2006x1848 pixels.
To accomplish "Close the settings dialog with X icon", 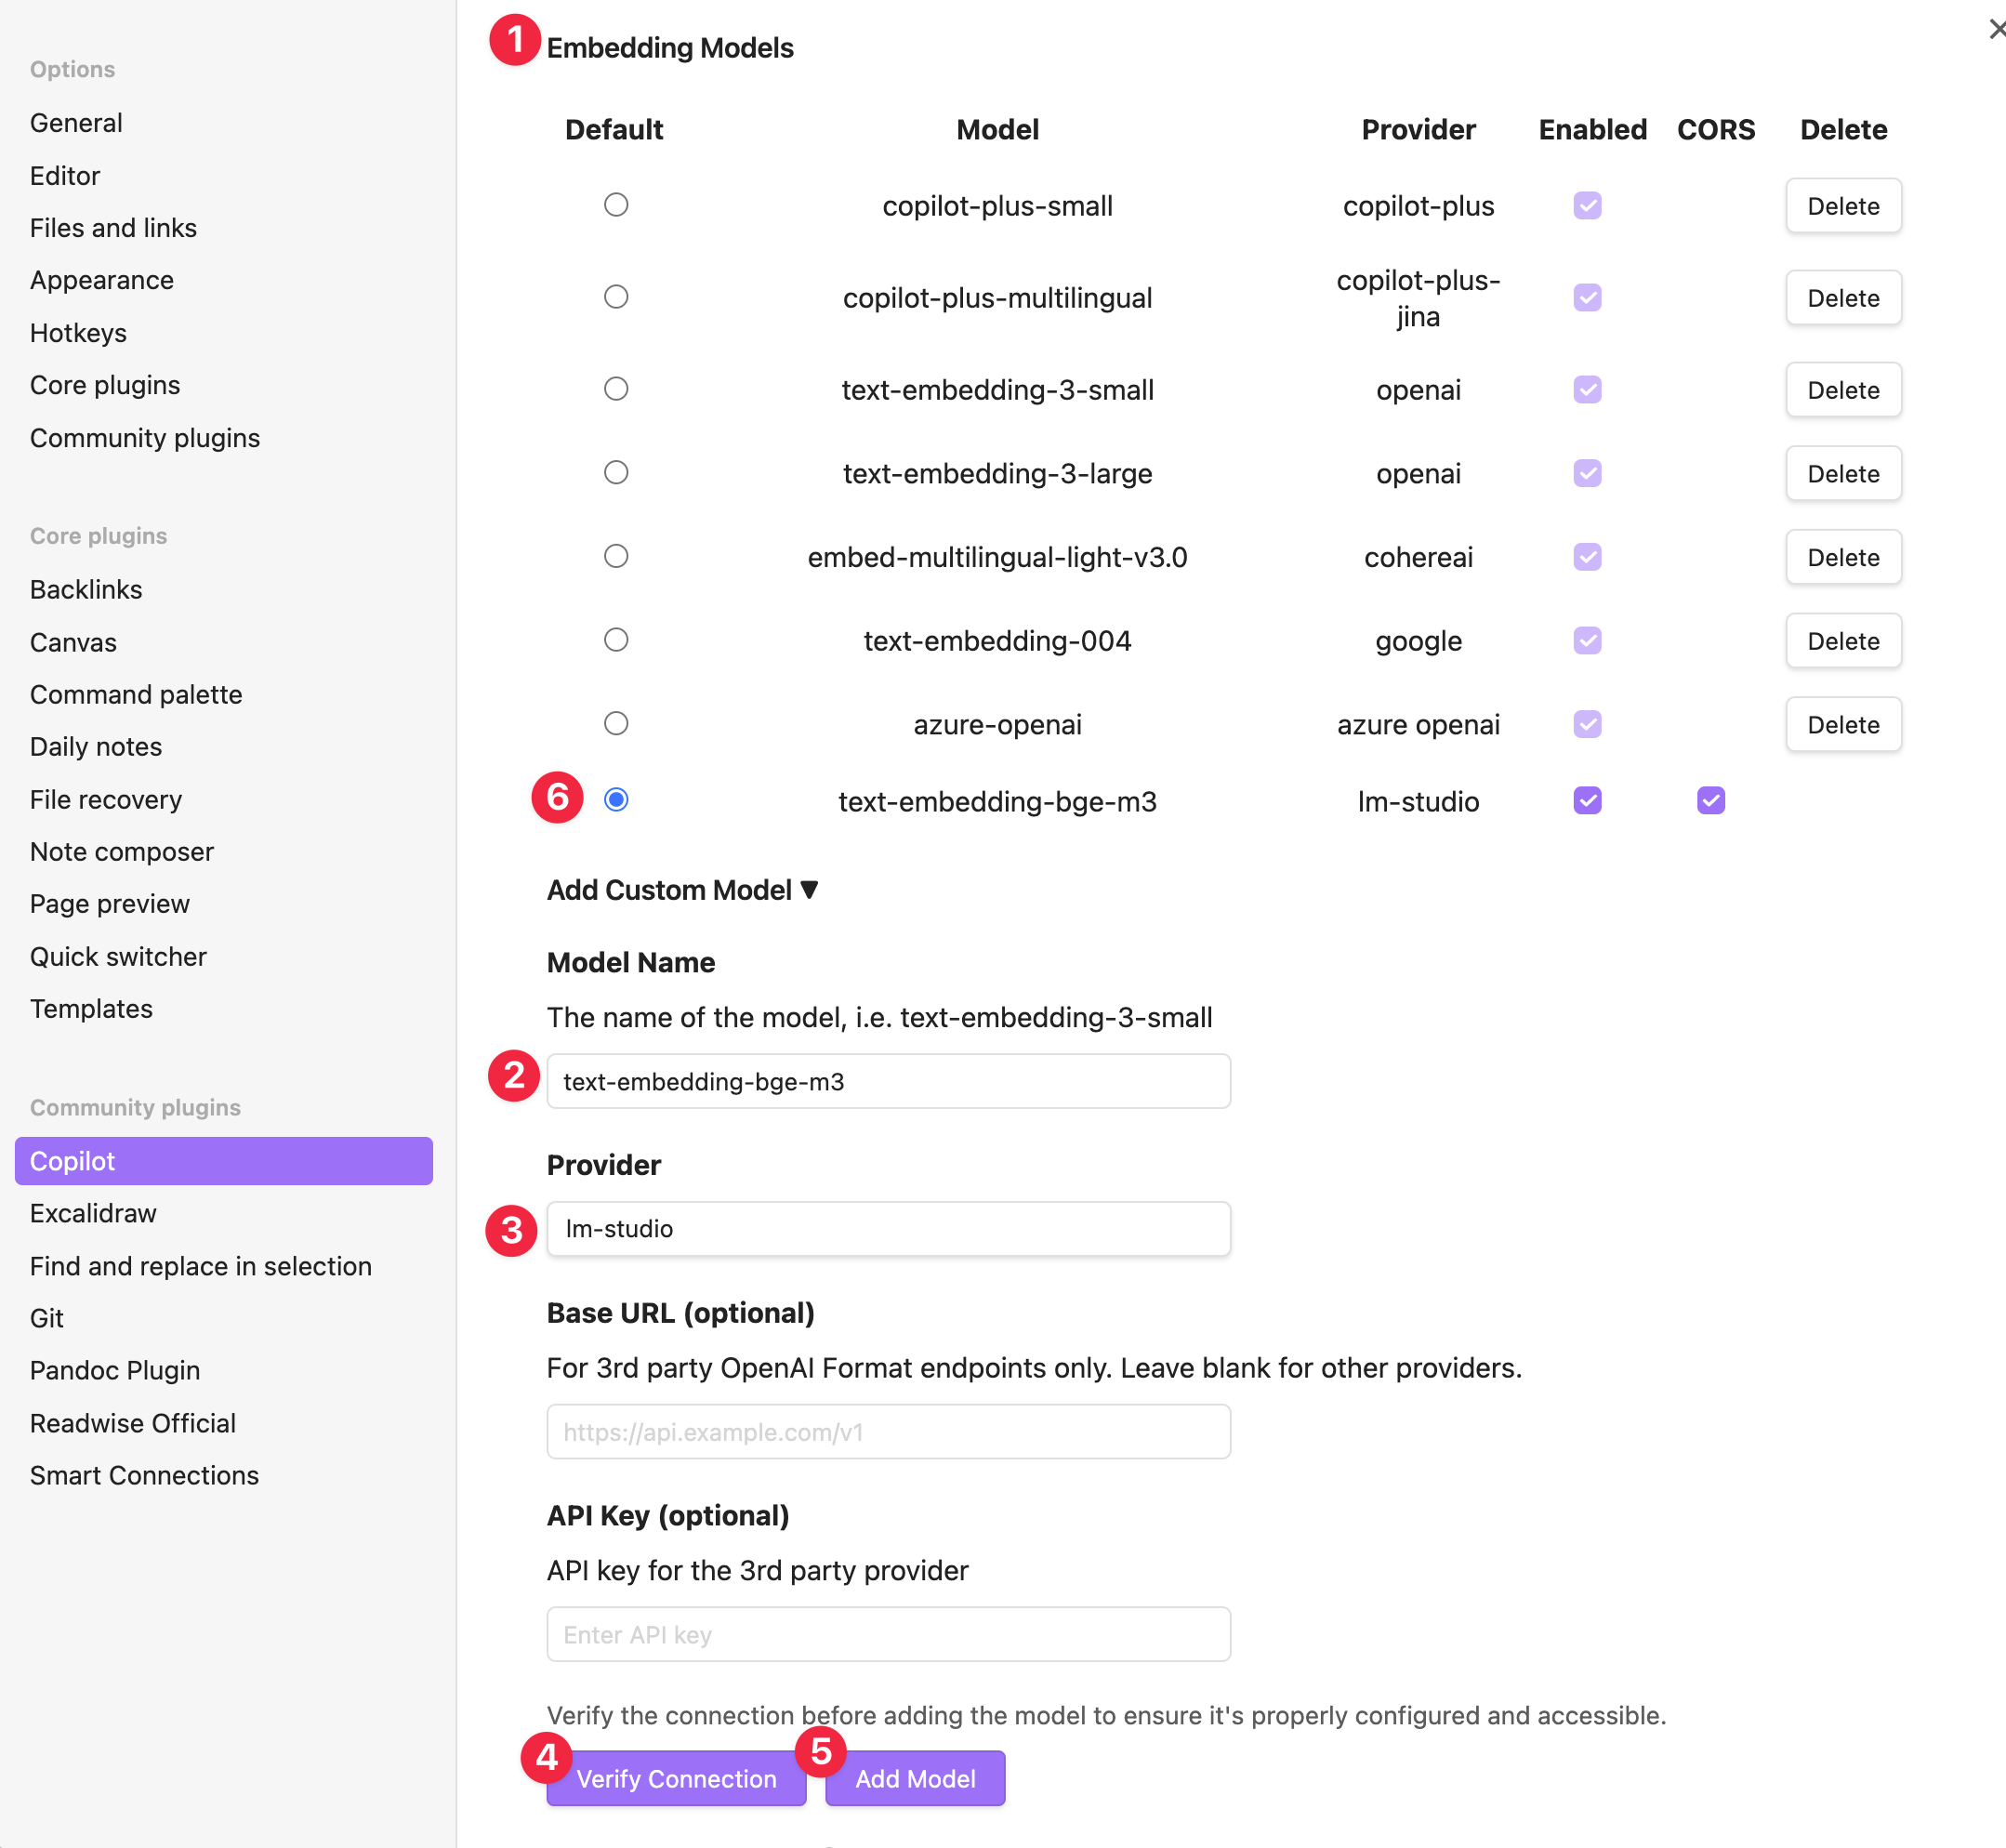I will 1995,30.
